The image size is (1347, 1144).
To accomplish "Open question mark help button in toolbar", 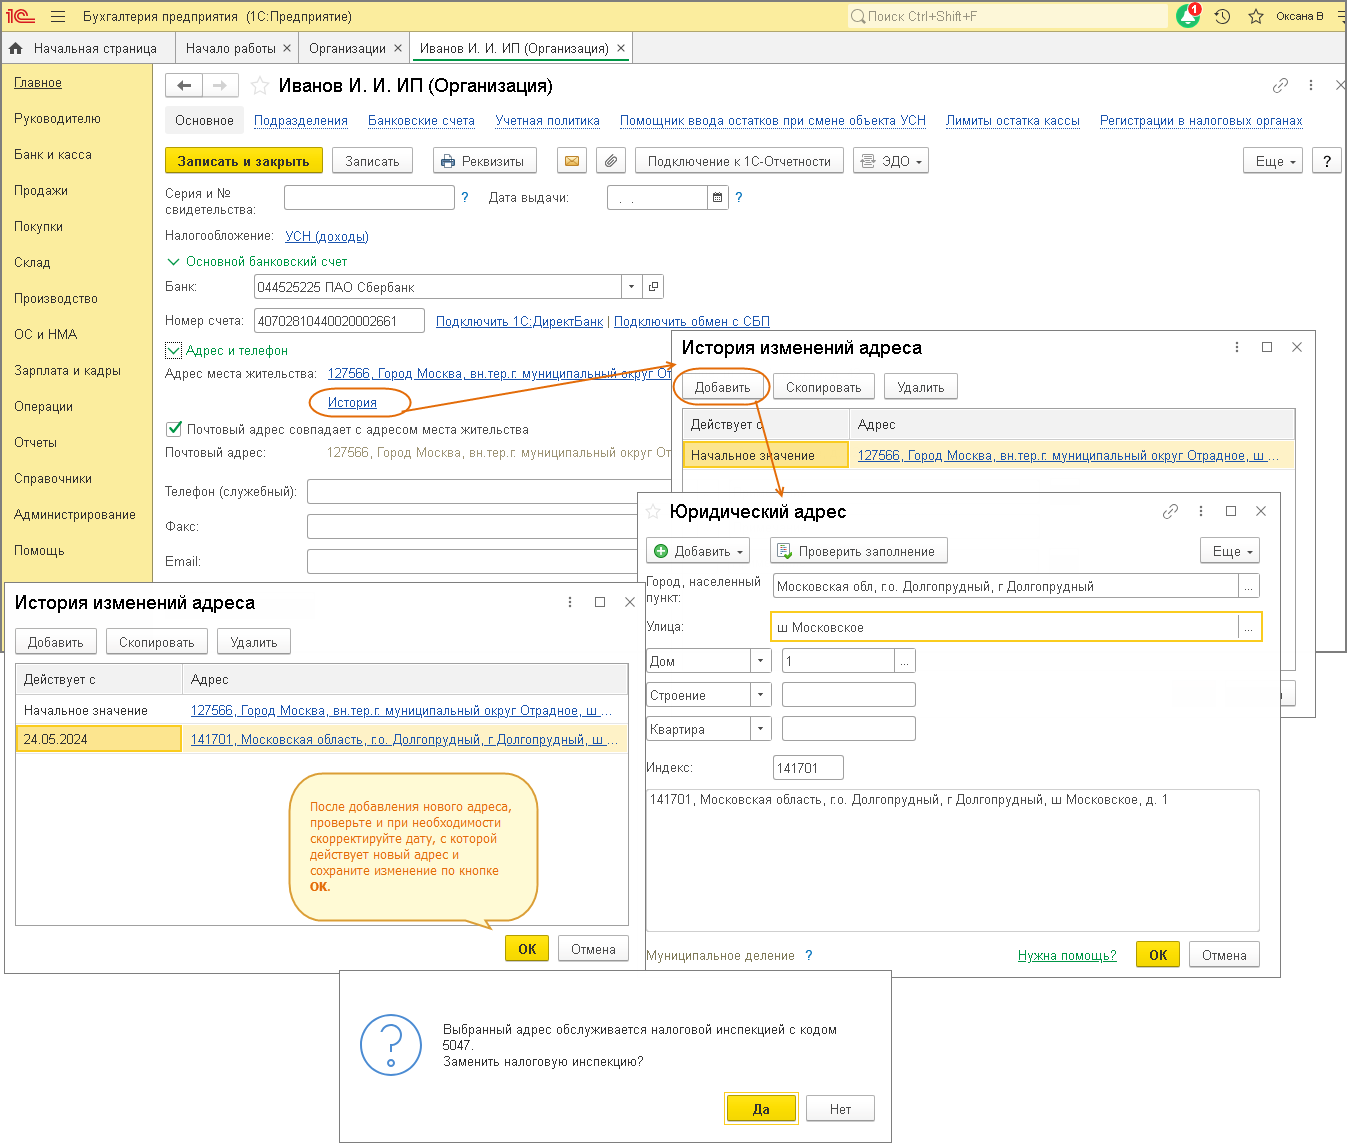I will click(x=1326, y=161).
